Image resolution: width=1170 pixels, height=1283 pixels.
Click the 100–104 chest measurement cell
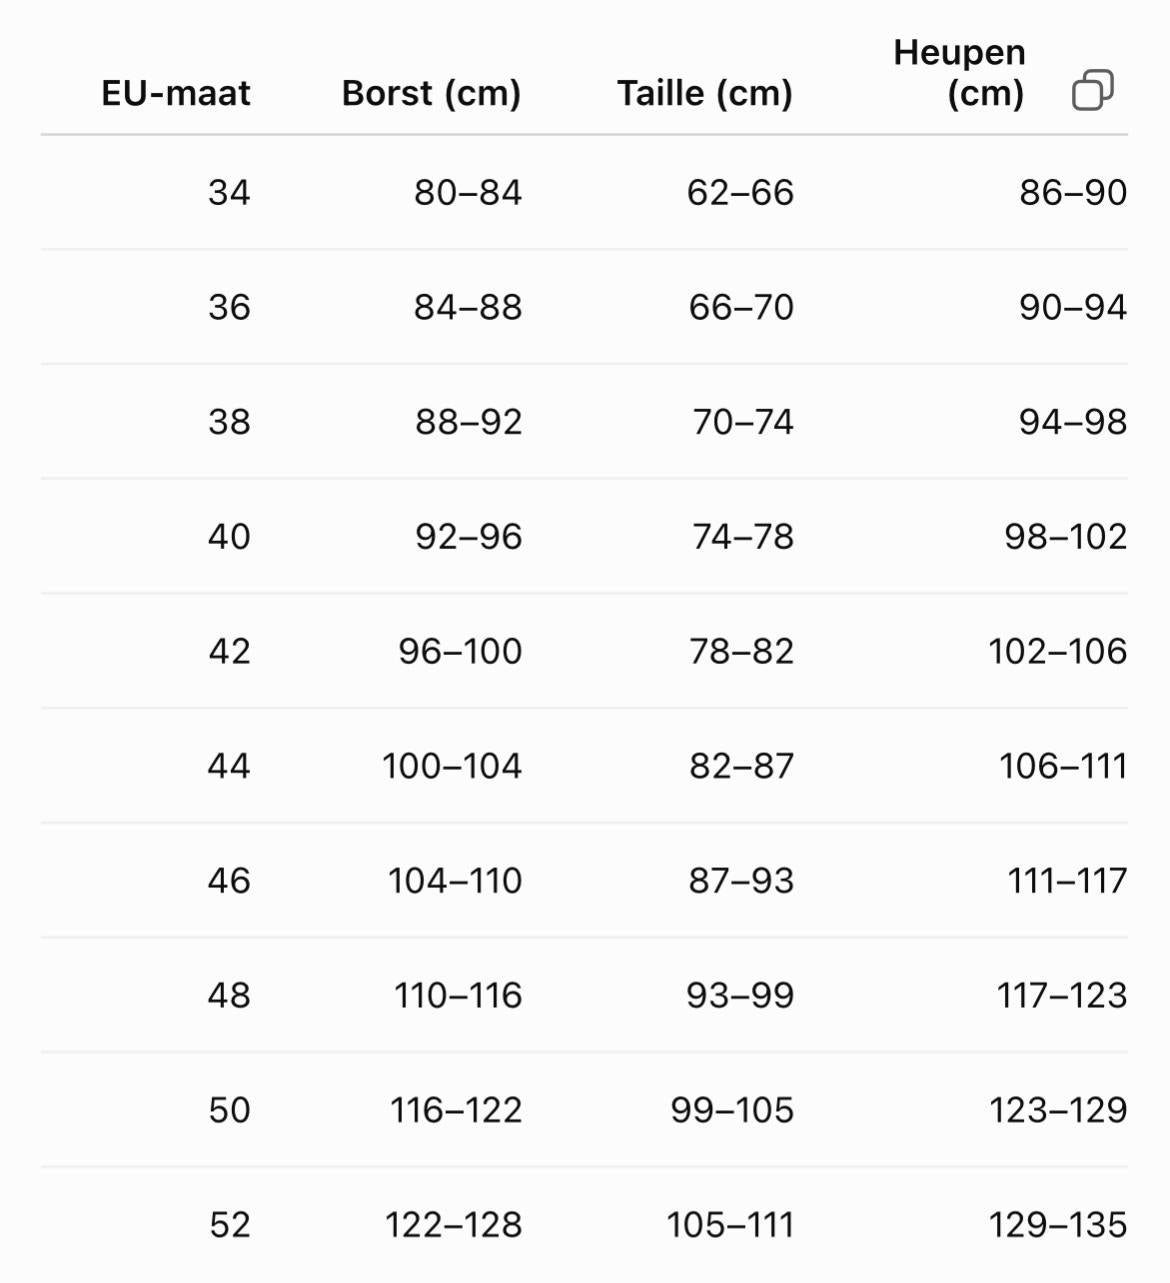452,766
